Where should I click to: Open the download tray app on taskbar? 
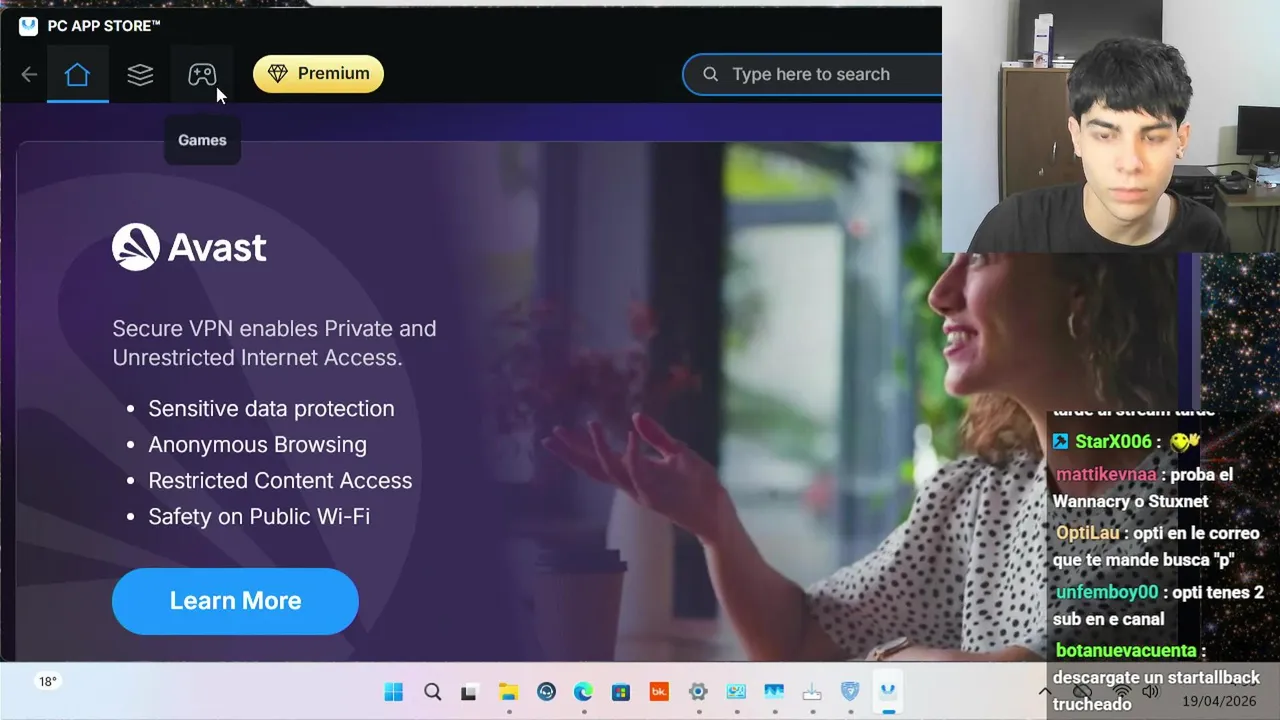[x=812, y=692]
